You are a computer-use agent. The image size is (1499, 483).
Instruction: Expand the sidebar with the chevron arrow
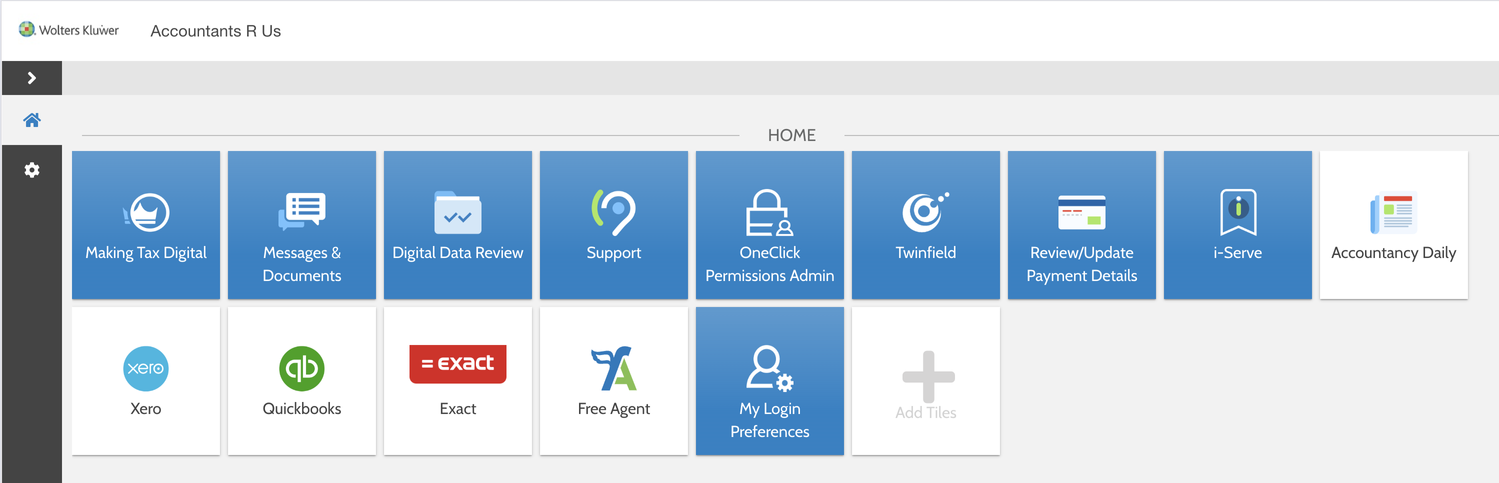coord(31,78)
